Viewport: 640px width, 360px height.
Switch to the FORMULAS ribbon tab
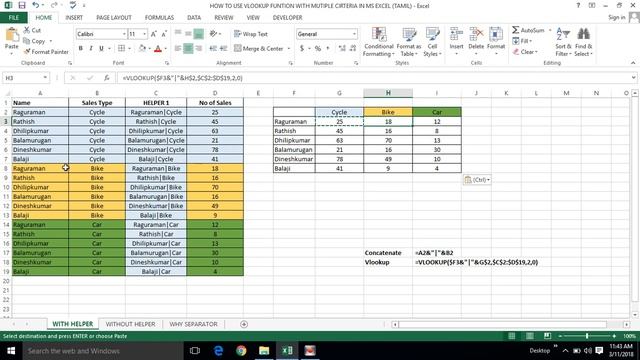[159, 18]
